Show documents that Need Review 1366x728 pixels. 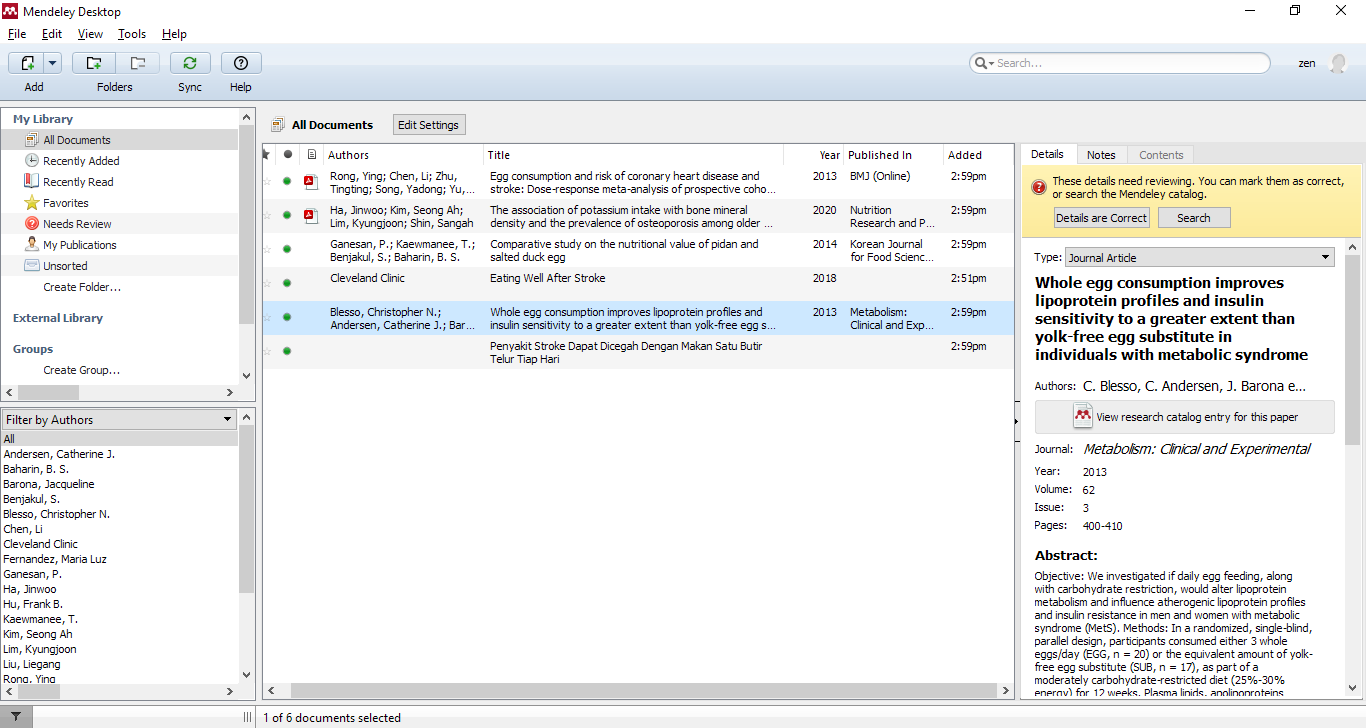click(x=77, y=224)
